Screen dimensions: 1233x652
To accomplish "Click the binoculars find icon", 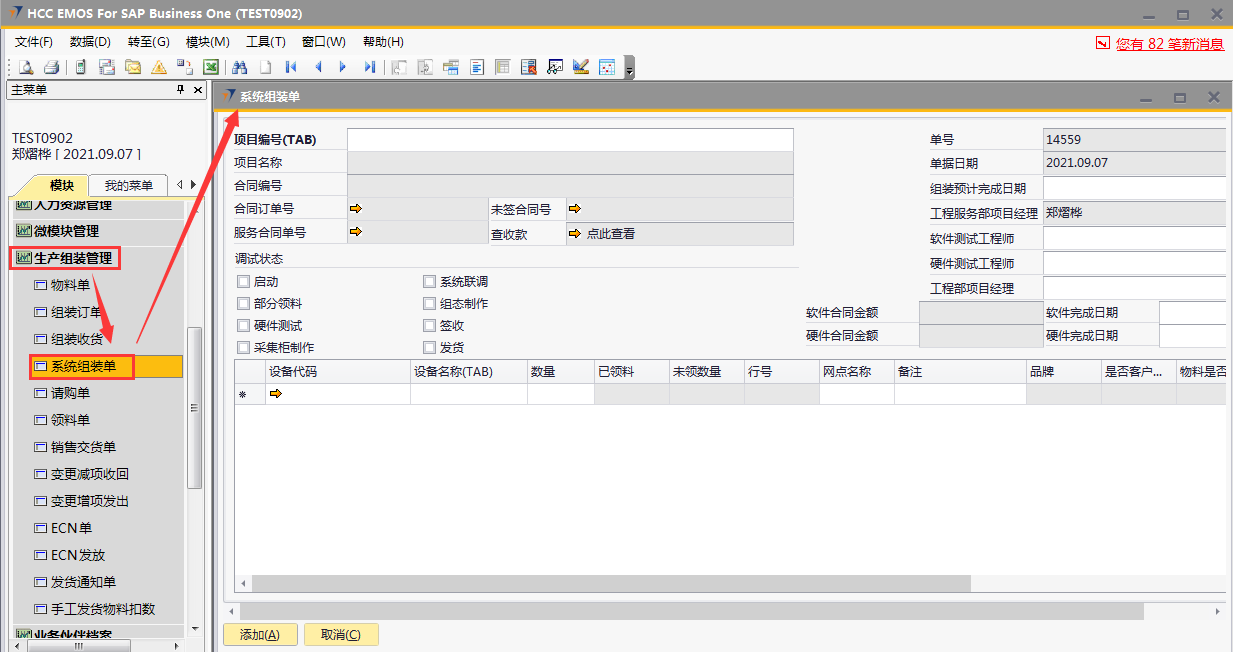I will [x=239, y=67].
